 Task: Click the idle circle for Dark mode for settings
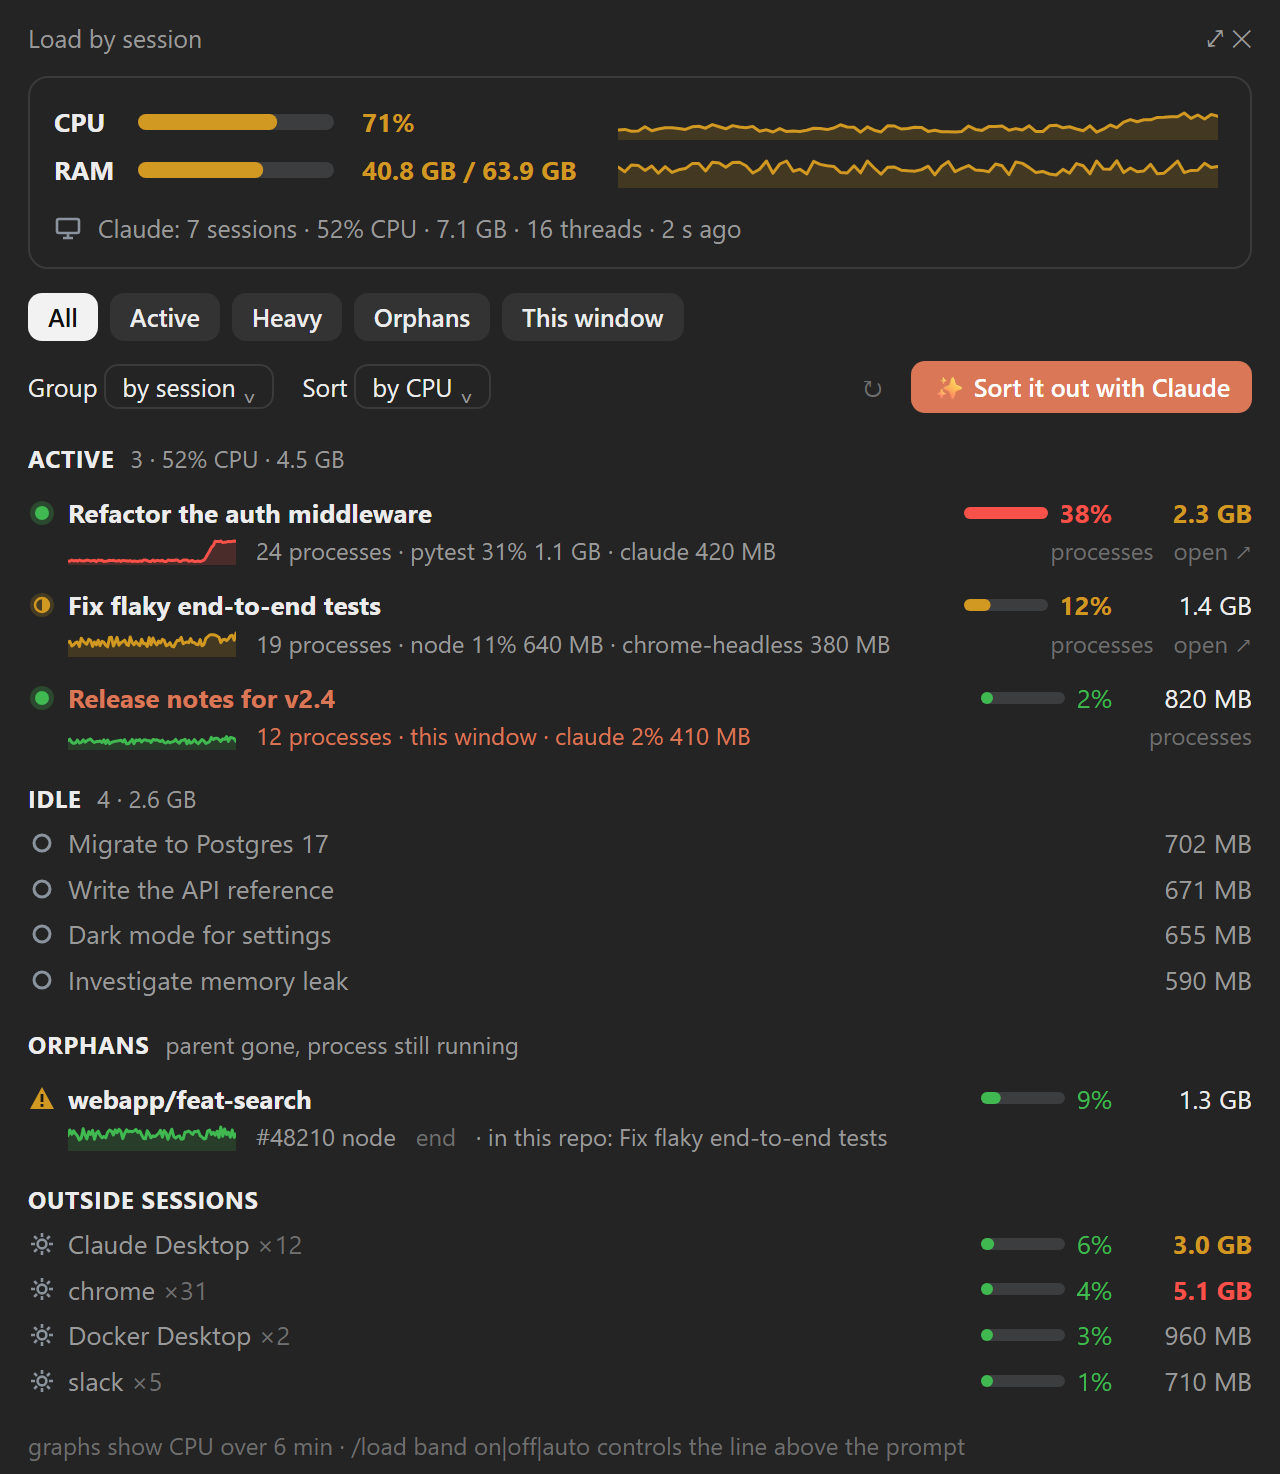pyautogui.click(x=42, y=935)
